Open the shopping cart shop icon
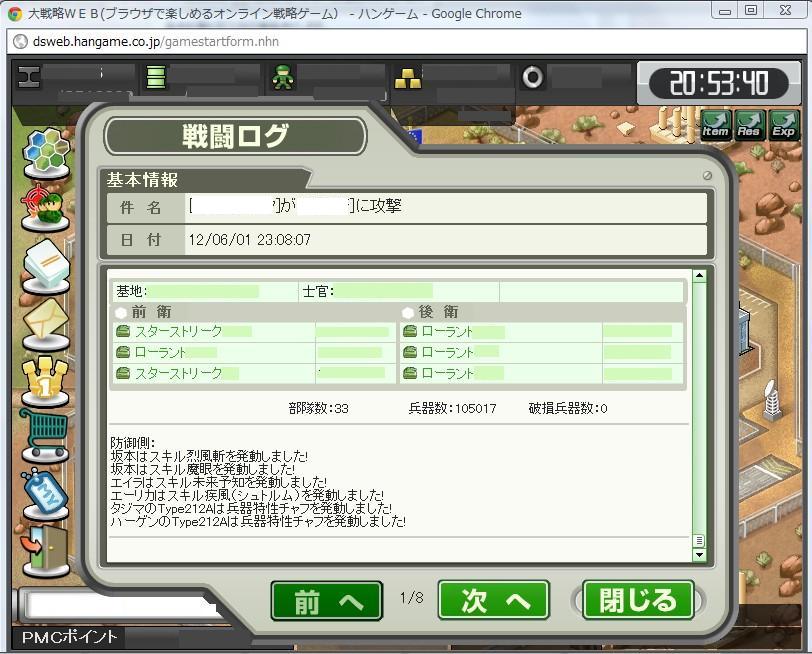812x654 pixels. click(x=46, y=436)
